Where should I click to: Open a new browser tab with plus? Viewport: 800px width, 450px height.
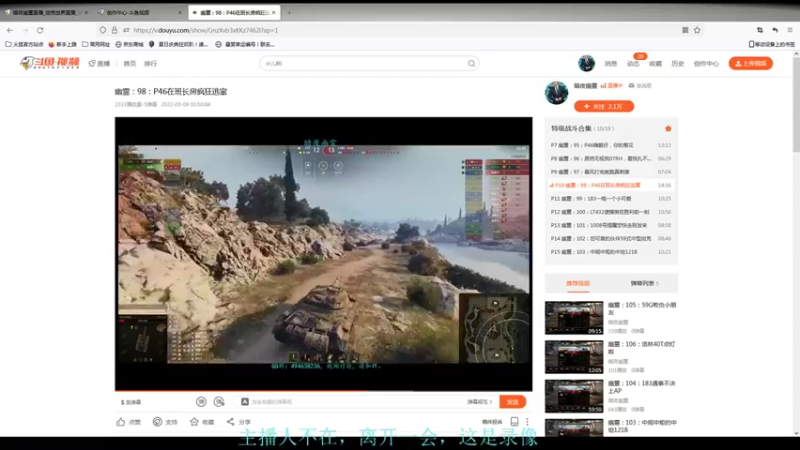tap(289, 12)
